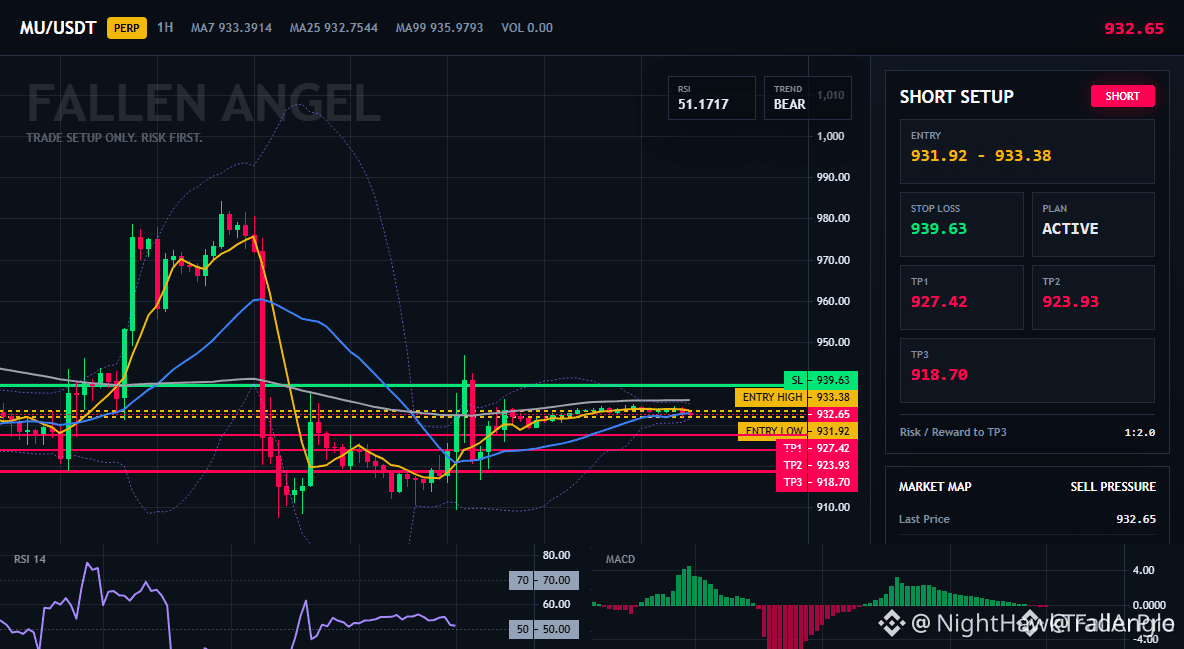Click the 1:2.0 risk reward ratio
The height and width of the screenshot is (649, 1184).
pos(1139,433)
